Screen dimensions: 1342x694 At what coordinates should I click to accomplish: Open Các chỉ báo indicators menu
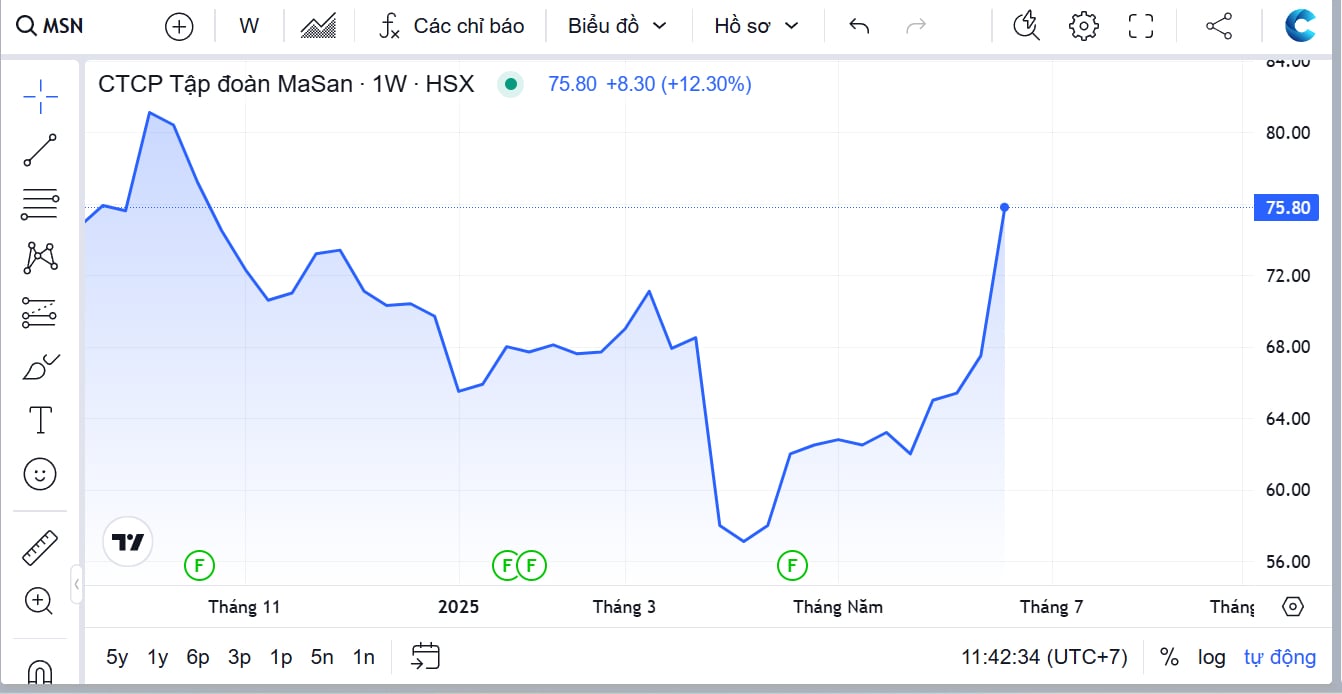click(x=451, y=26)
